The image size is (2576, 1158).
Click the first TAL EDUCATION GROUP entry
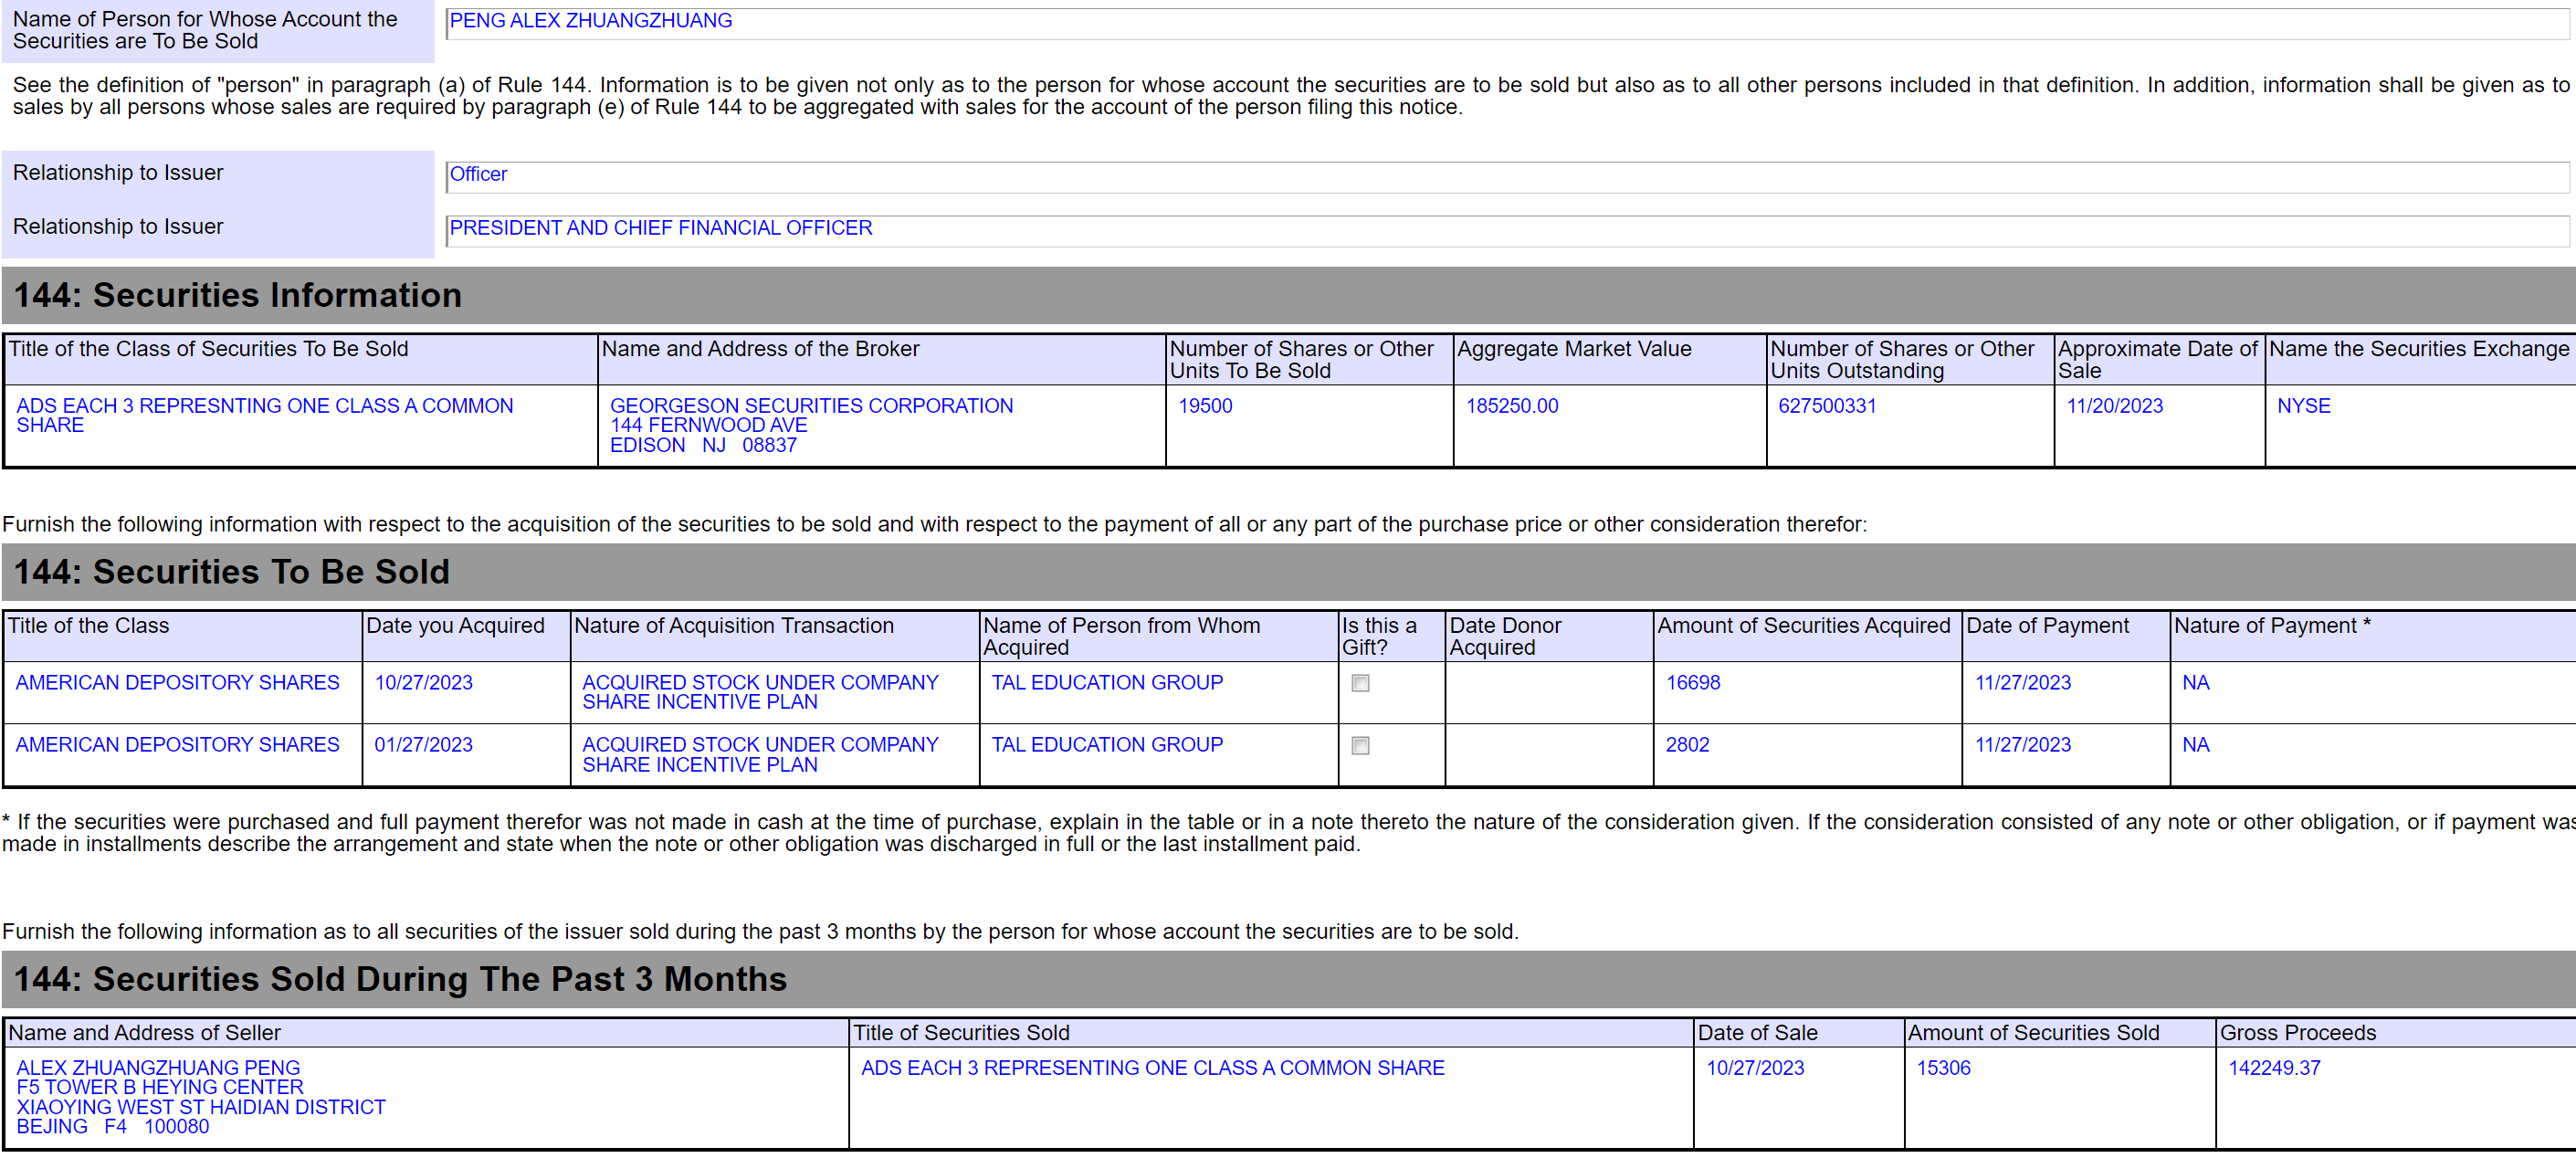click(x=1106, y=683)
